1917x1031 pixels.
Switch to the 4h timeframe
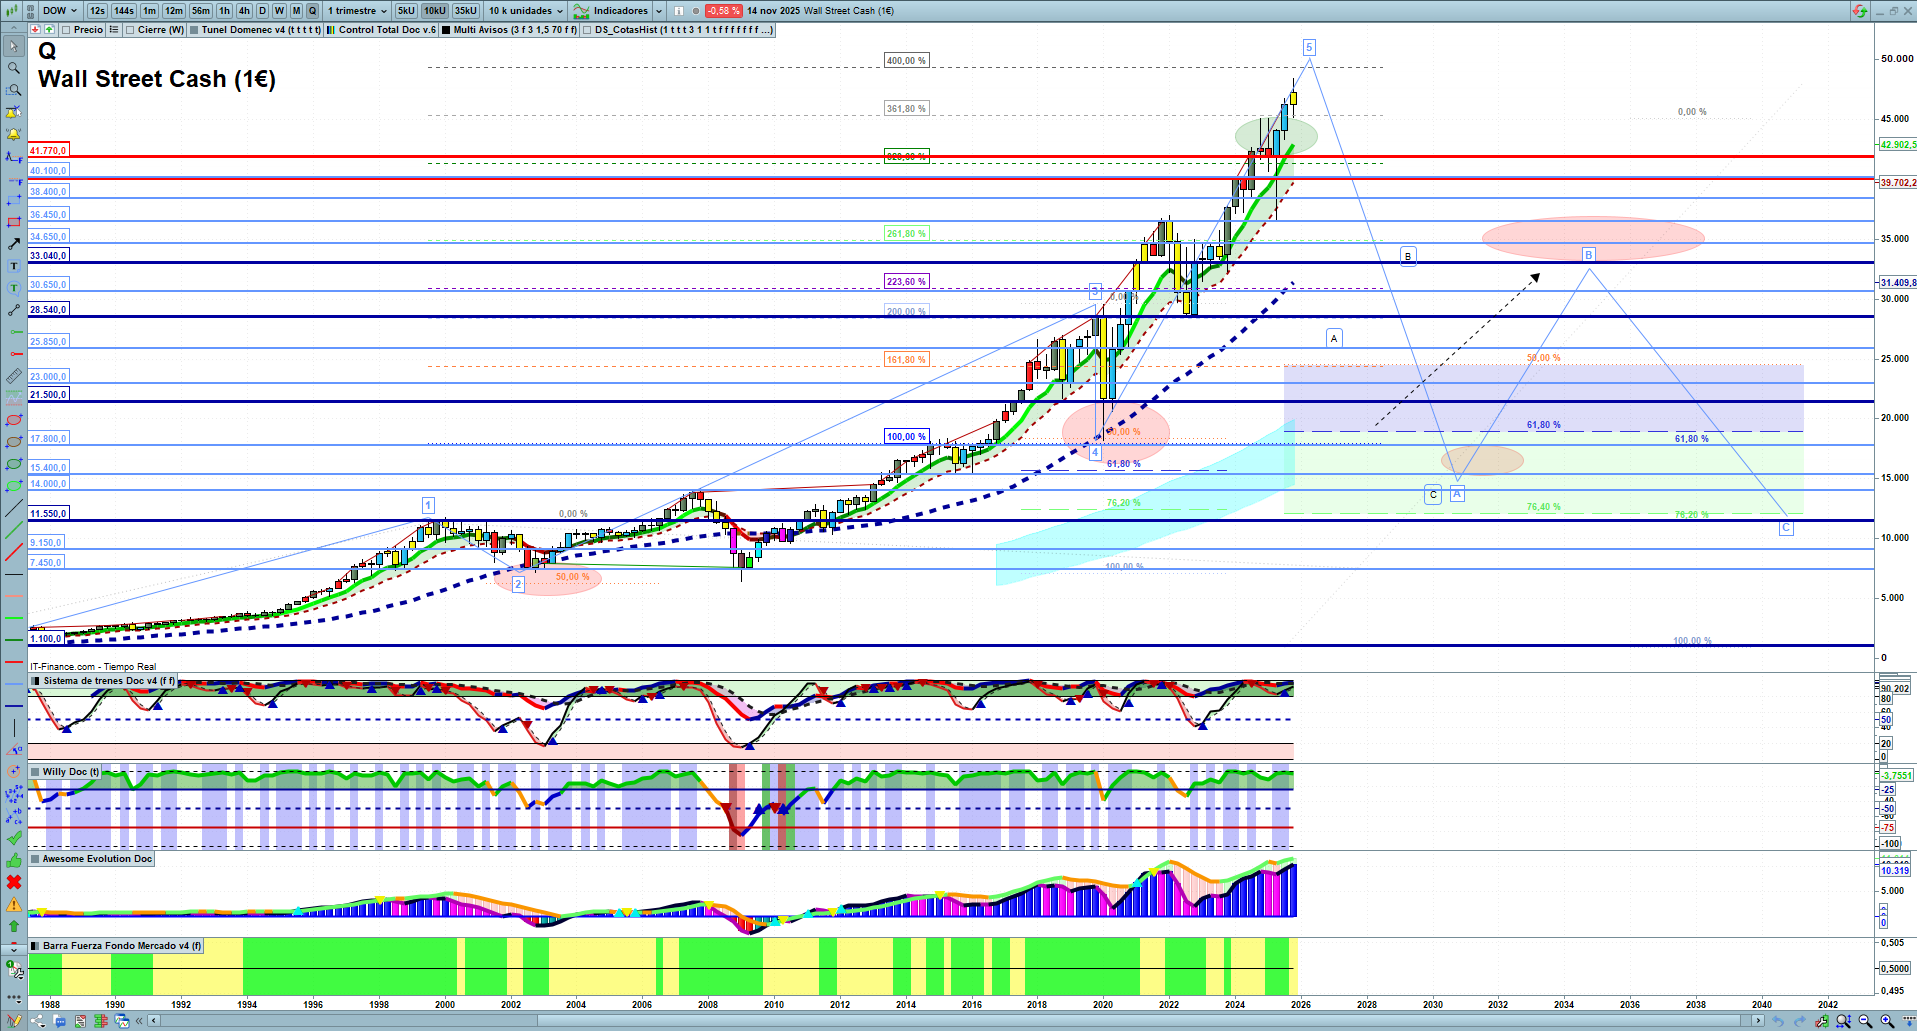click(244, 11)
